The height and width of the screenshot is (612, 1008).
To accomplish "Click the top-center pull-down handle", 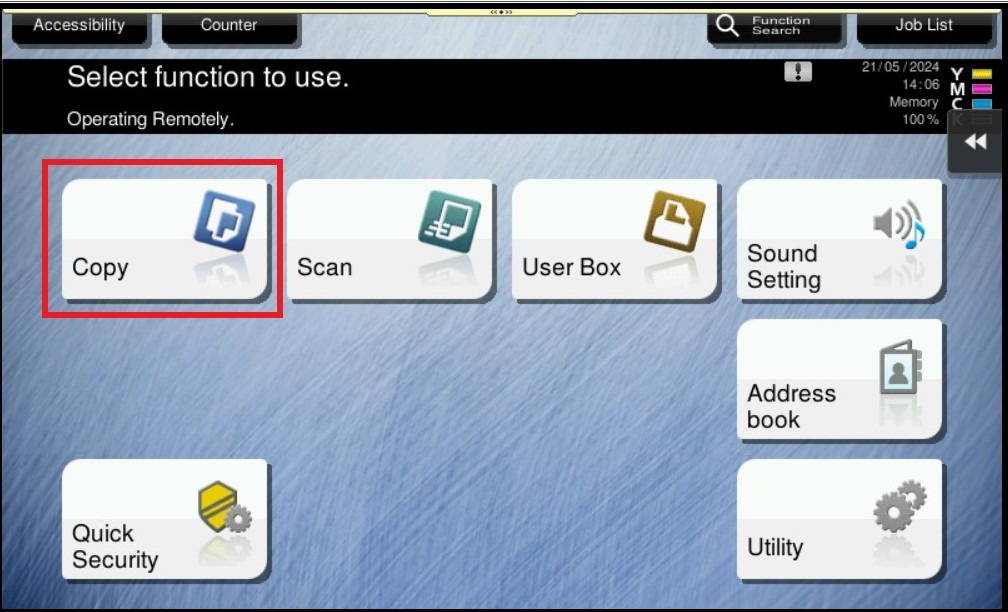I will point(502,11).
